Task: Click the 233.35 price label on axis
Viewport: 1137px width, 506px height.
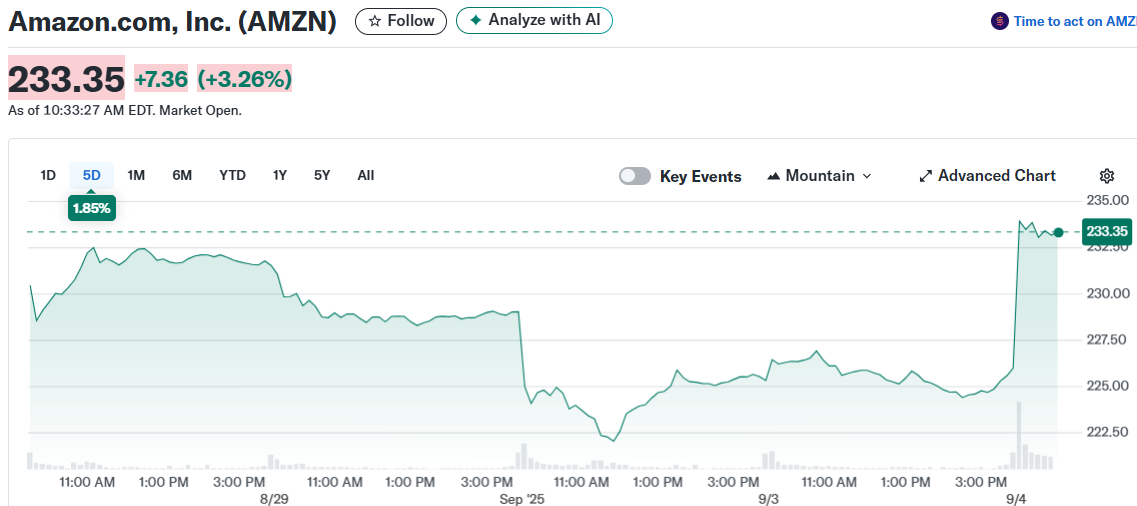Action: [x=1106, y=232]
